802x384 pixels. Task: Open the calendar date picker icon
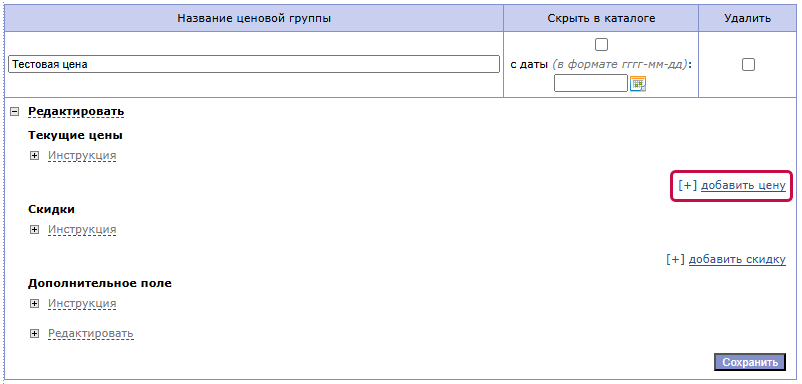point(638,83)
